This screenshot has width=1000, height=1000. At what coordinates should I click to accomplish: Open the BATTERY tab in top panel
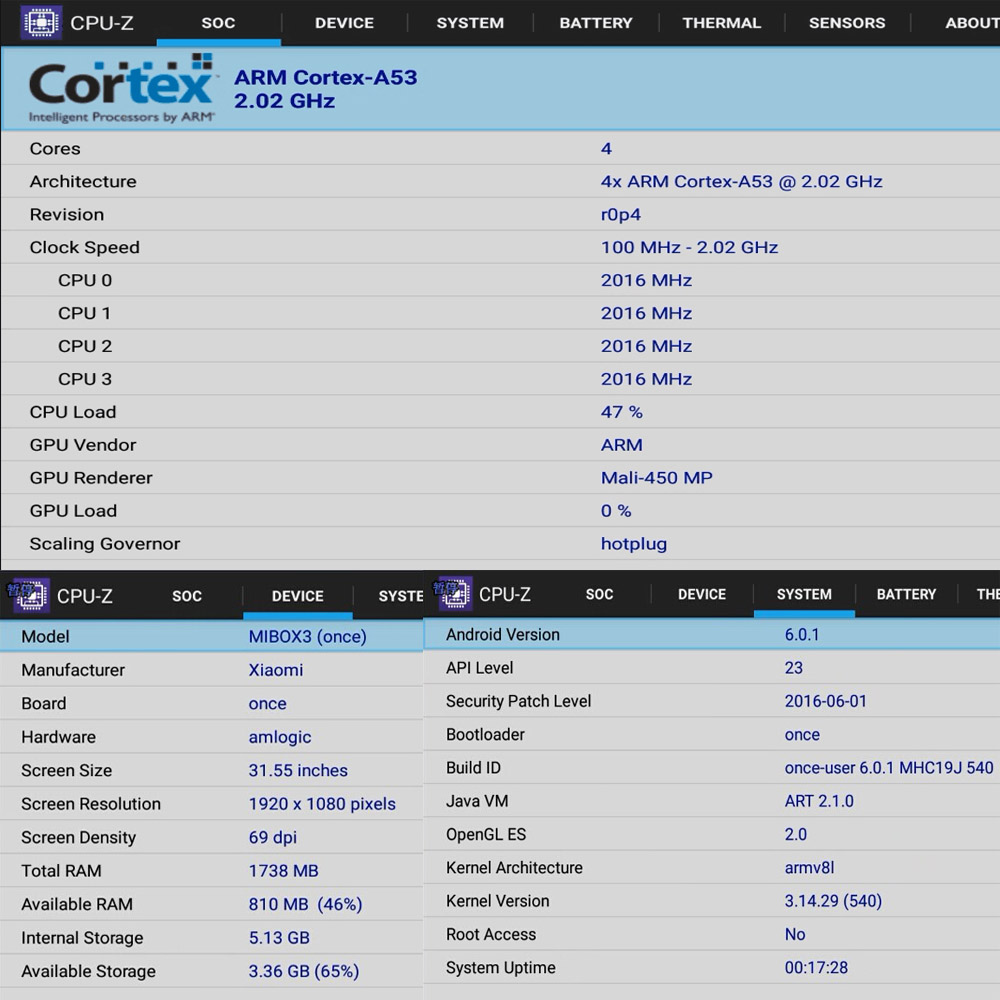[596, 23]
